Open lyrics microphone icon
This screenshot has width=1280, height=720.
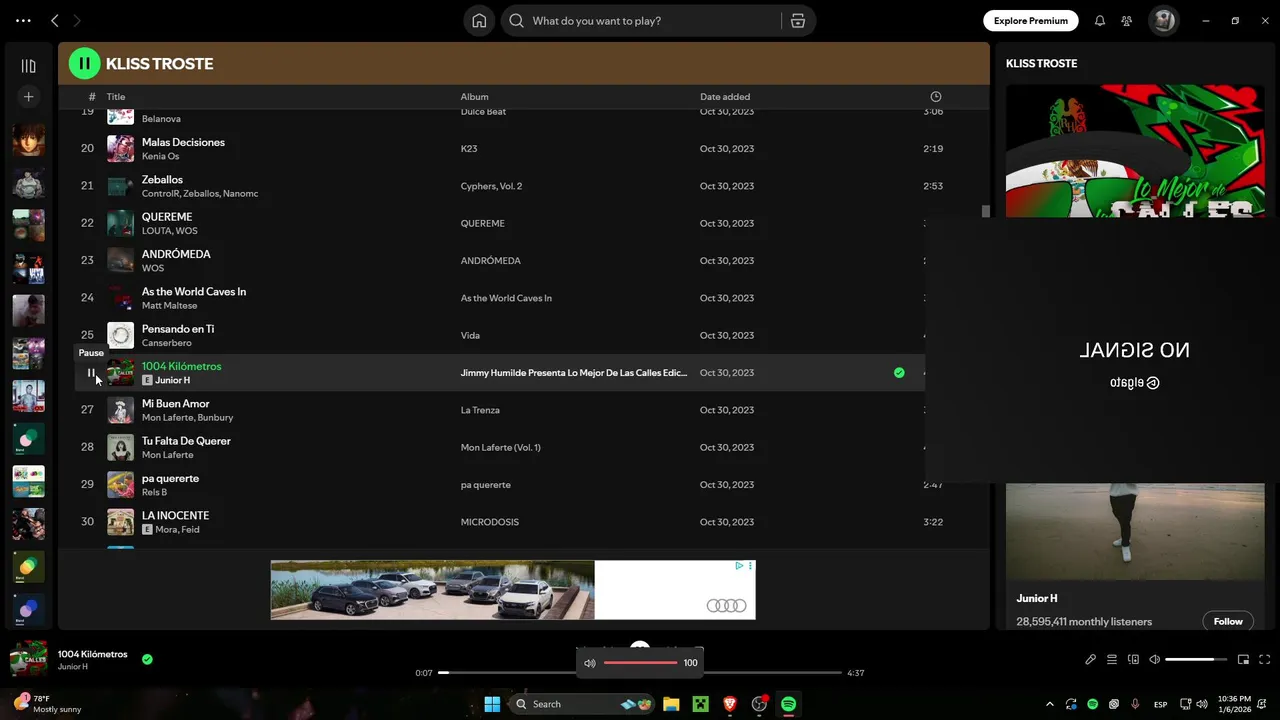[1090, 659]
